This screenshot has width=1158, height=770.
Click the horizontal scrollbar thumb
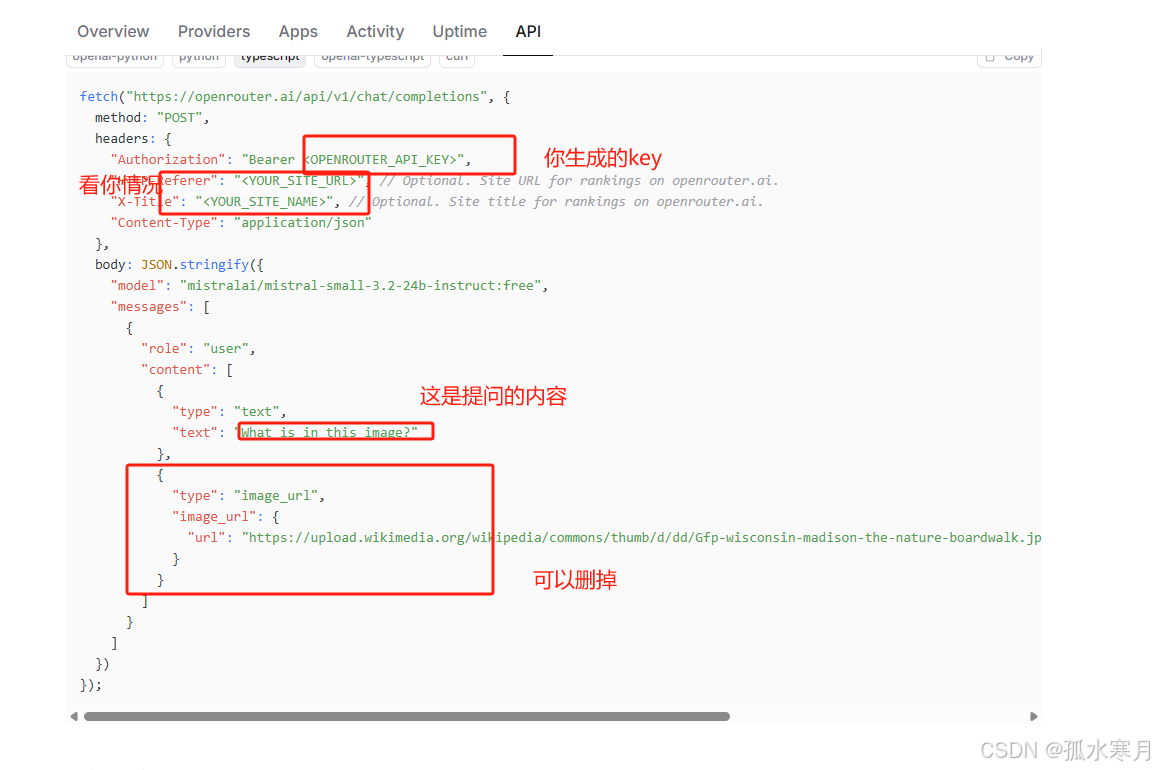[407, 716]
